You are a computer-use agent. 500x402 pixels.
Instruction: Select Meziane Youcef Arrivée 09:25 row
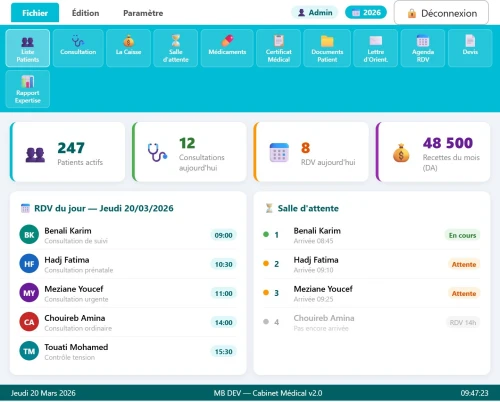click(x=372, y=293)
